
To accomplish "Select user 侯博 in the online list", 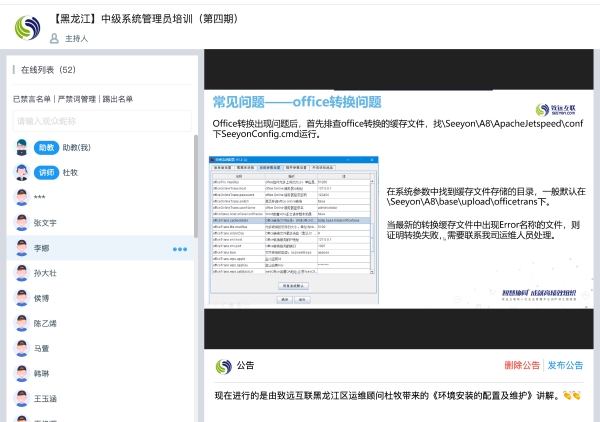I will [100, 298].
